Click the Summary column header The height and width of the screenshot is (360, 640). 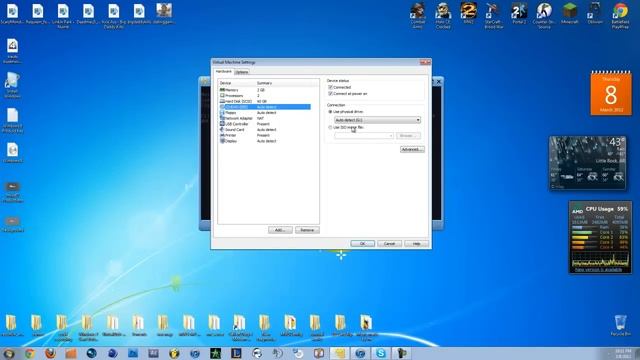click(287, 83)
